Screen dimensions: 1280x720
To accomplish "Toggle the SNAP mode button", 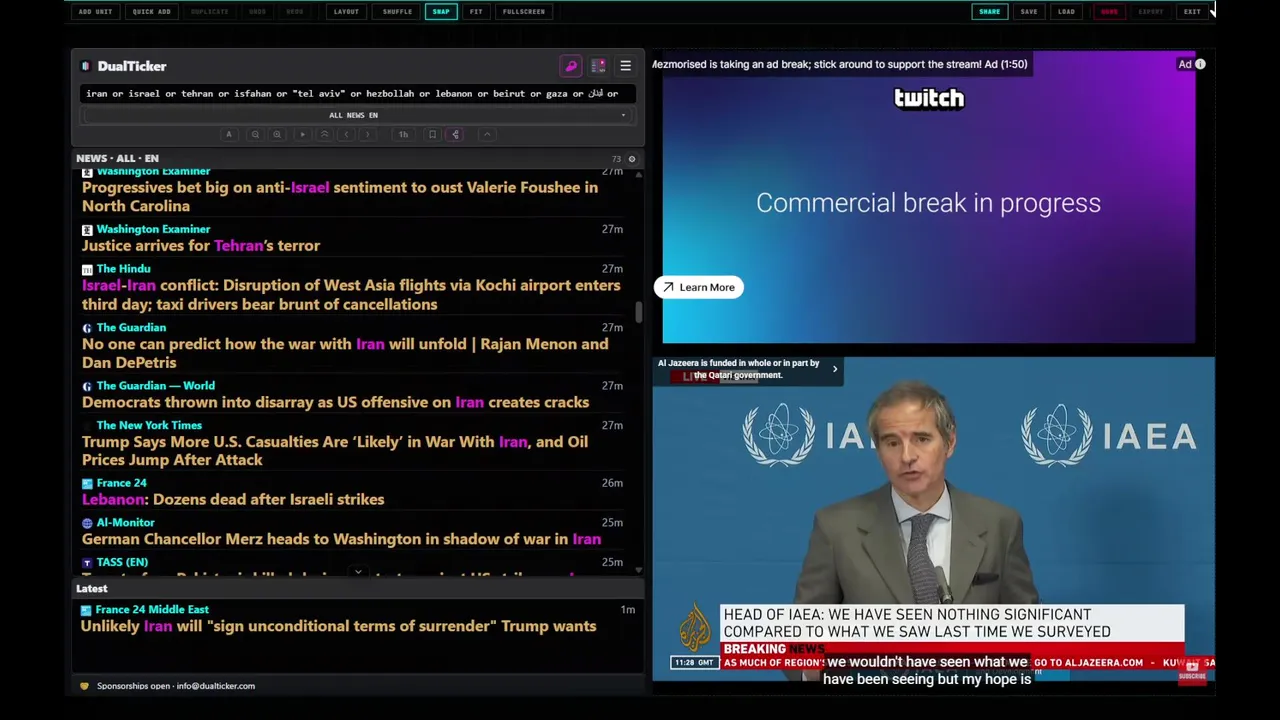I will click(x=441, y=12).
